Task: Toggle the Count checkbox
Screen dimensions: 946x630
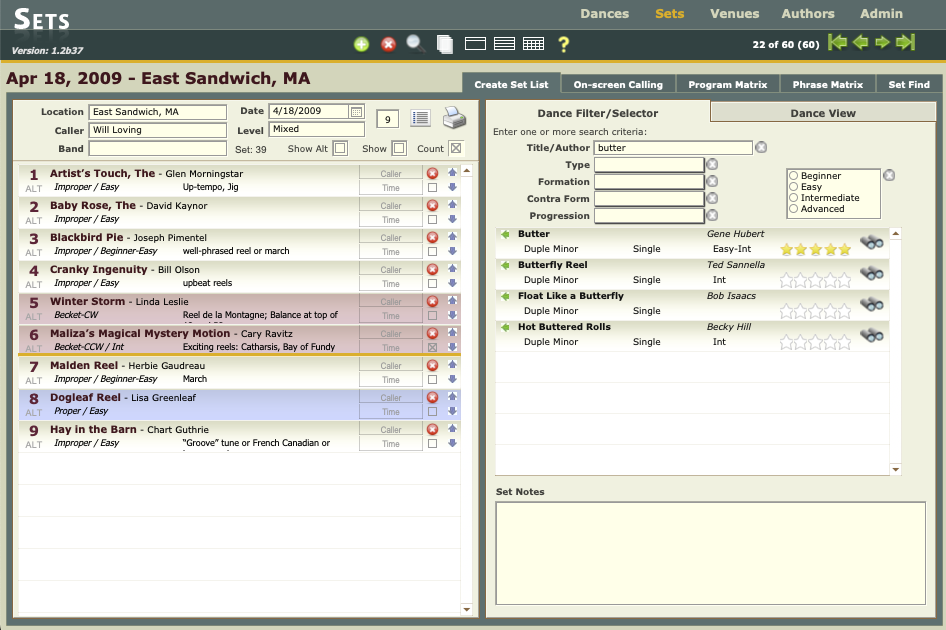Action: (456, 149)
